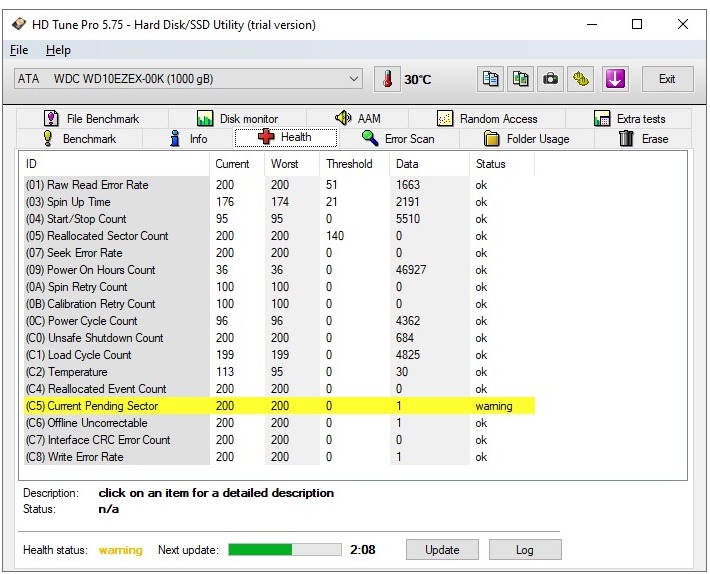Click the Erase trash can icon
The height and width of the screenshot is (574, 710).
pos(626,138)
